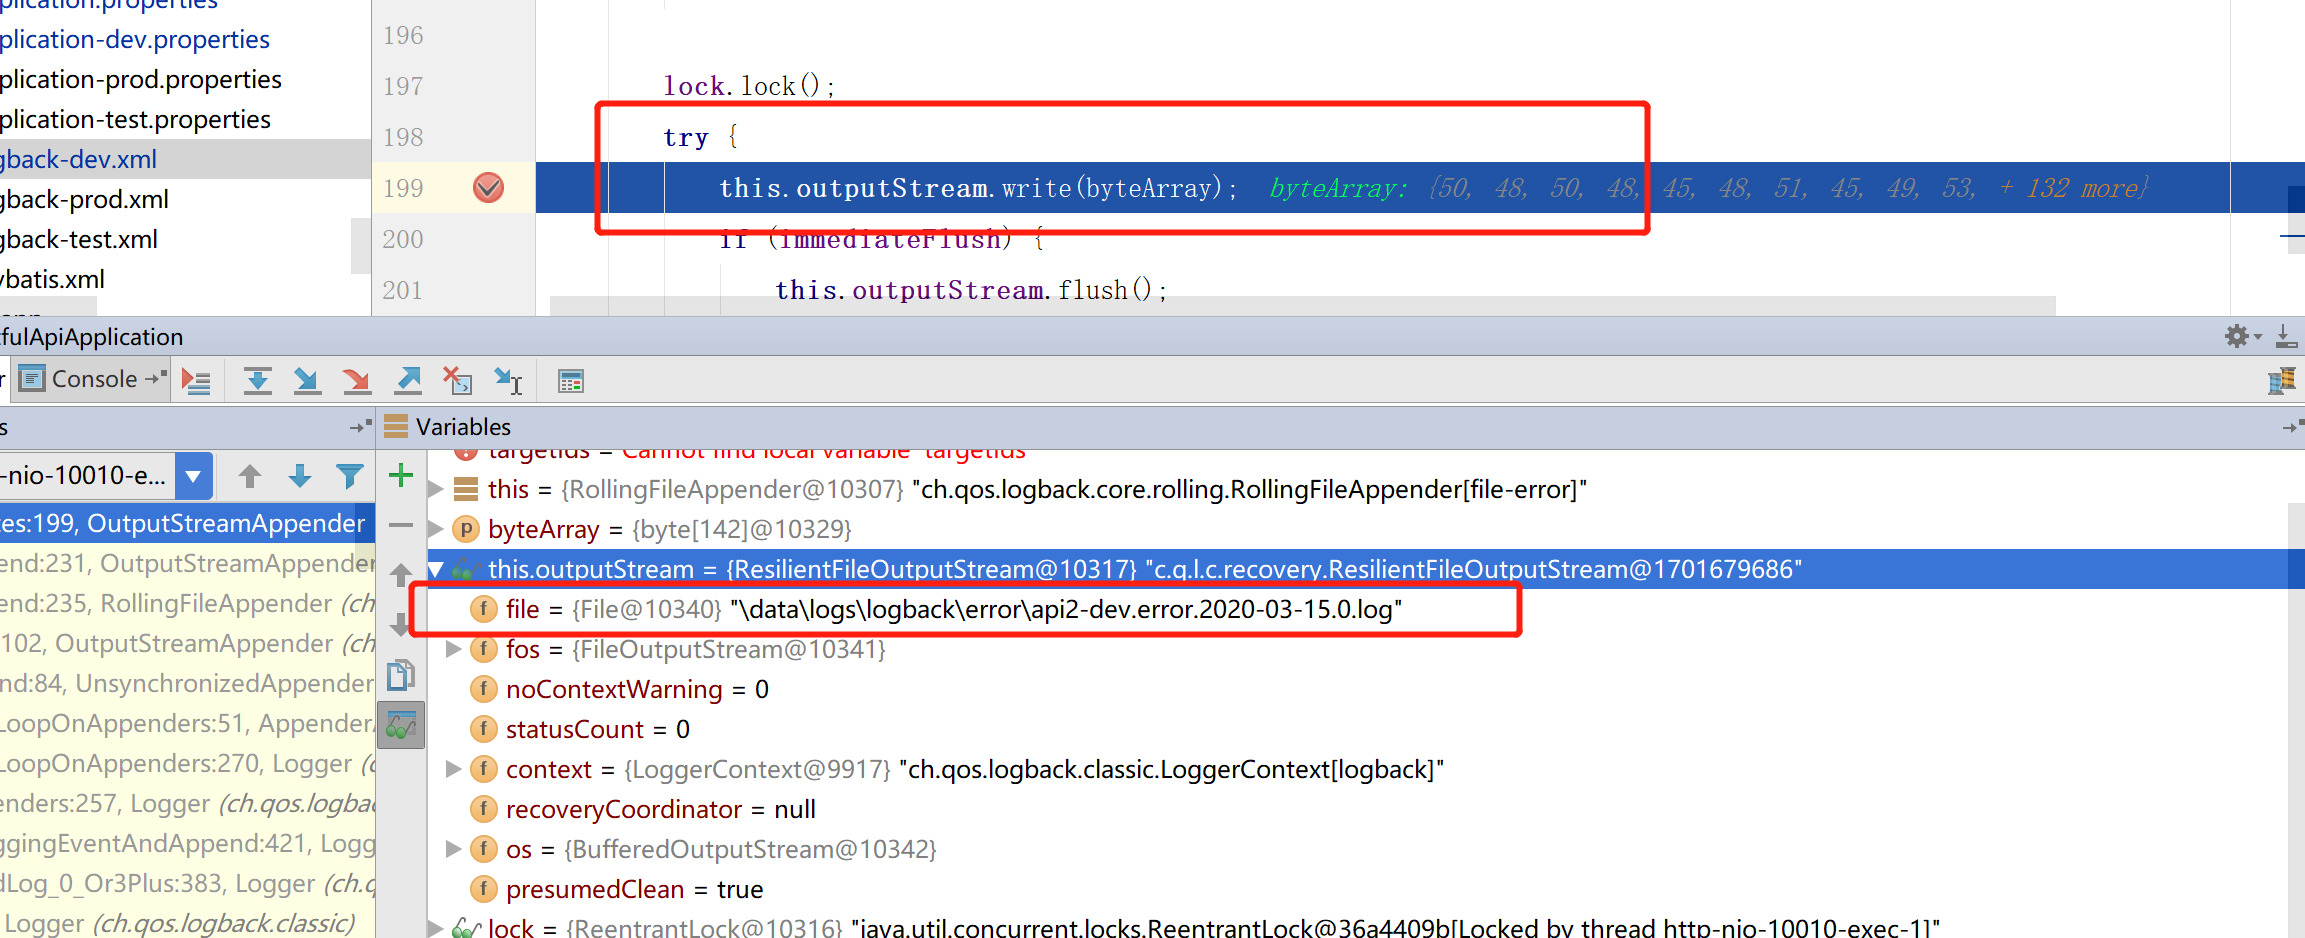The image size is (2305, 938).
Task: Open the debugger layout settings gear
Action: click(x=2237, y=336)
